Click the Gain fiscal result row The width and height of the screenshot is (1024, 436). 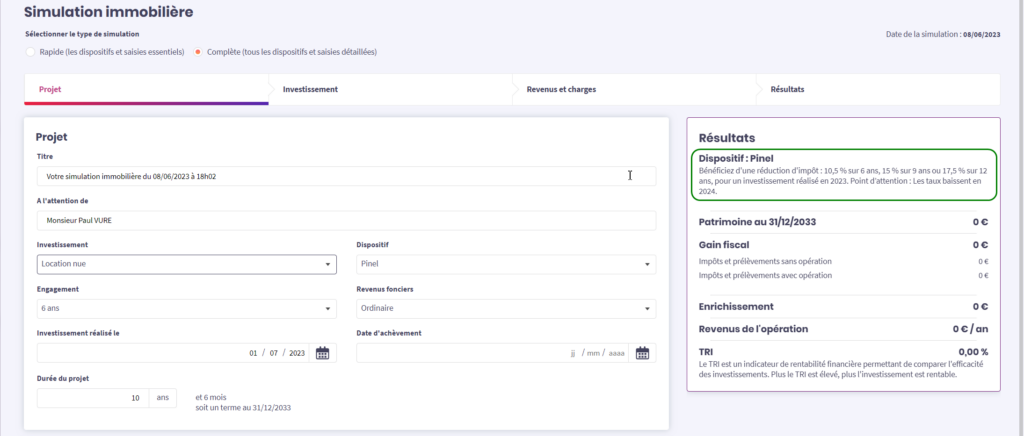coord(843,244)
